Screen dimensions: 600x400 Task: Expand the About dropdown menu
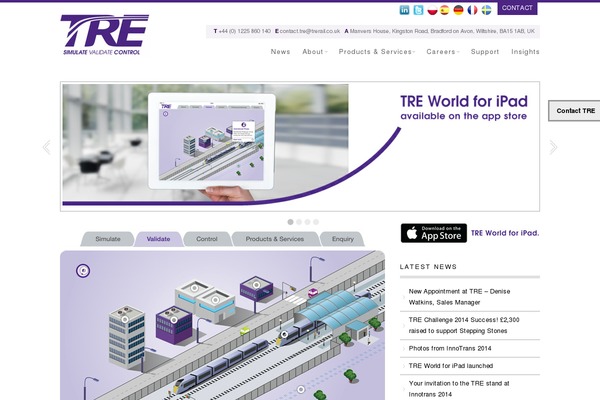[x=315, y=52]
